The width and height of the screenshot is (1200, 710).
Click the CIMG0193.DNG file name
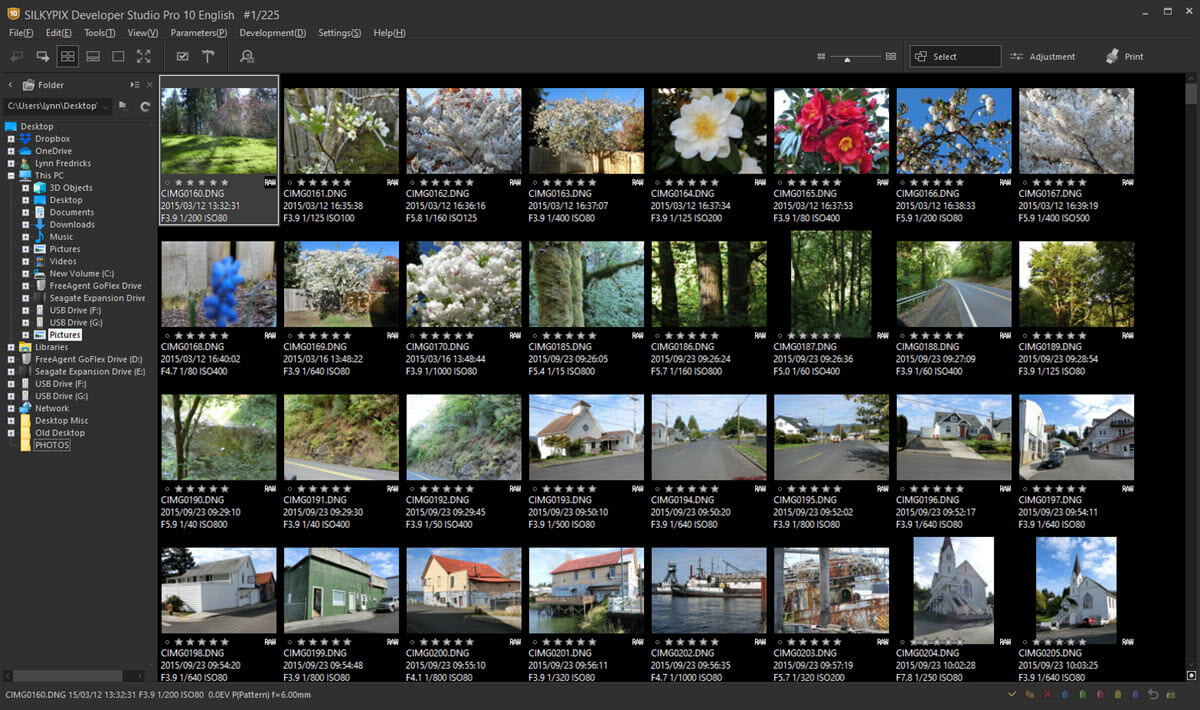[x=561, y=499]
